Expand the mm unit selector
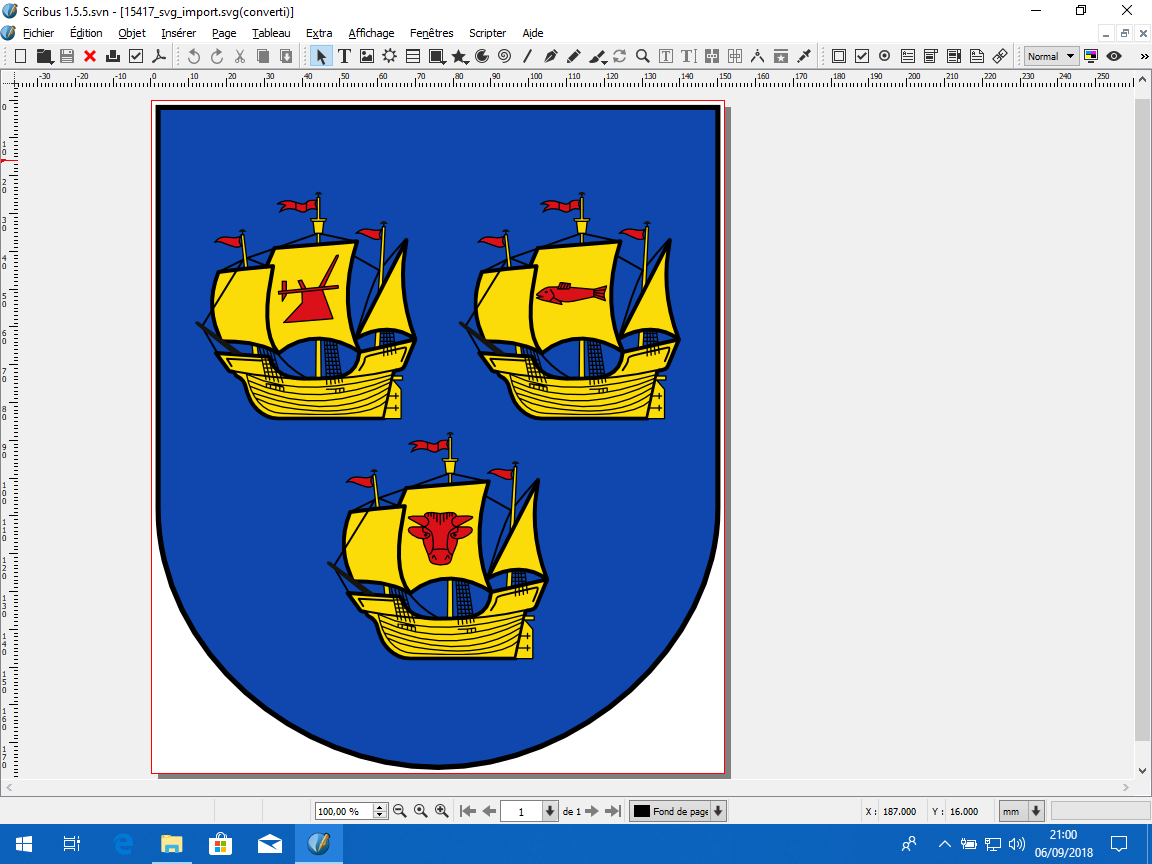The image size is (1152, 864). tap(1036, 811)
